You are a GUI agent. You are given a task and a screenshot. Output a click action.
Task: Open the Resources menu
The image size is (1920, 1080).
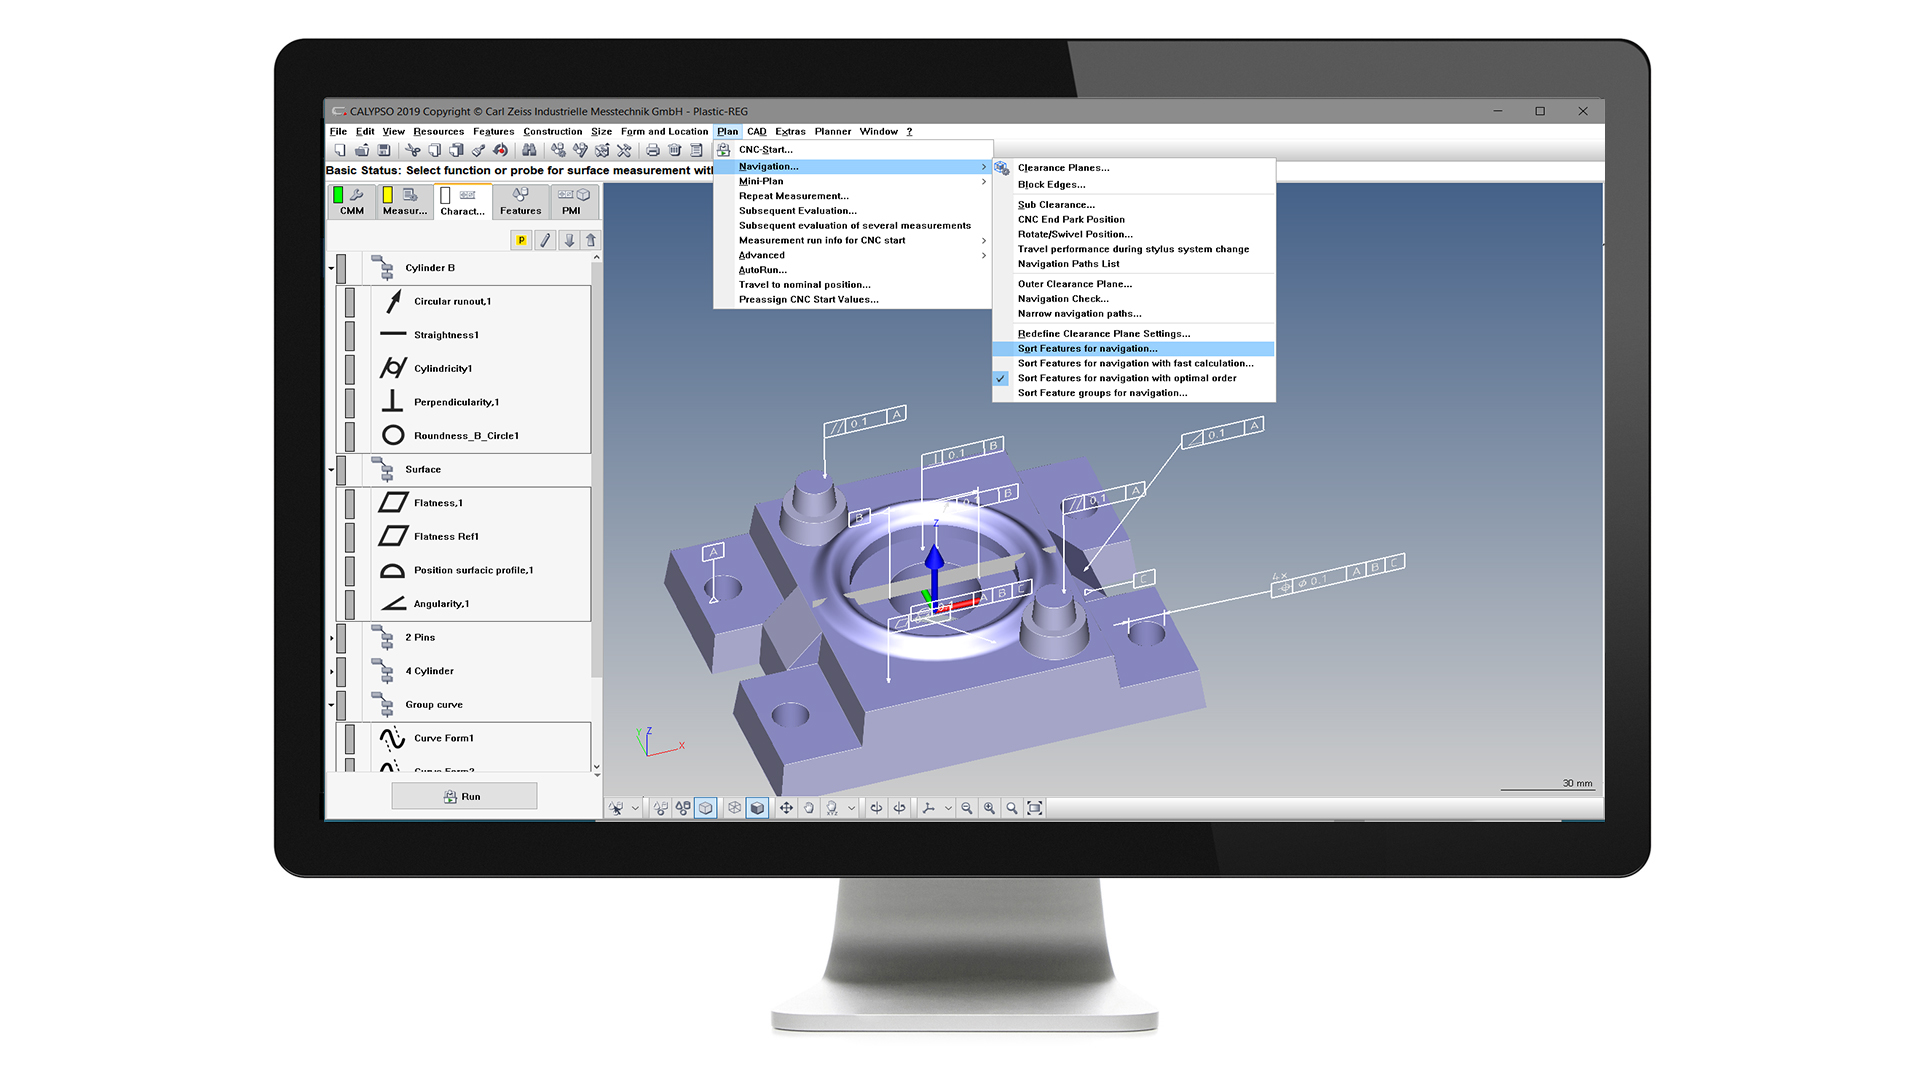click(438, 131)
